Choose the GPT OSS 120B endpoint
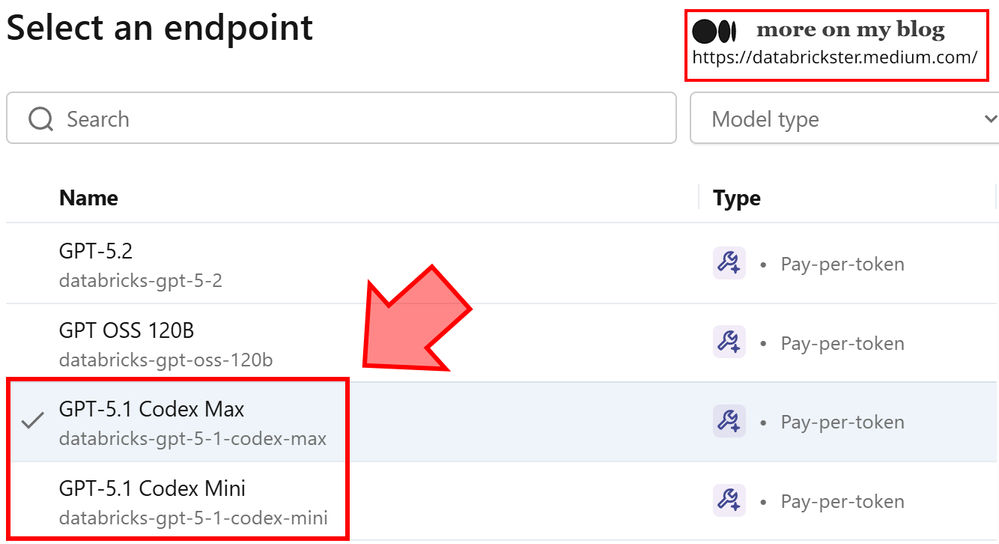Image resolution: width=999 pixels, height=544 pixels. click(x=126, y=331)
